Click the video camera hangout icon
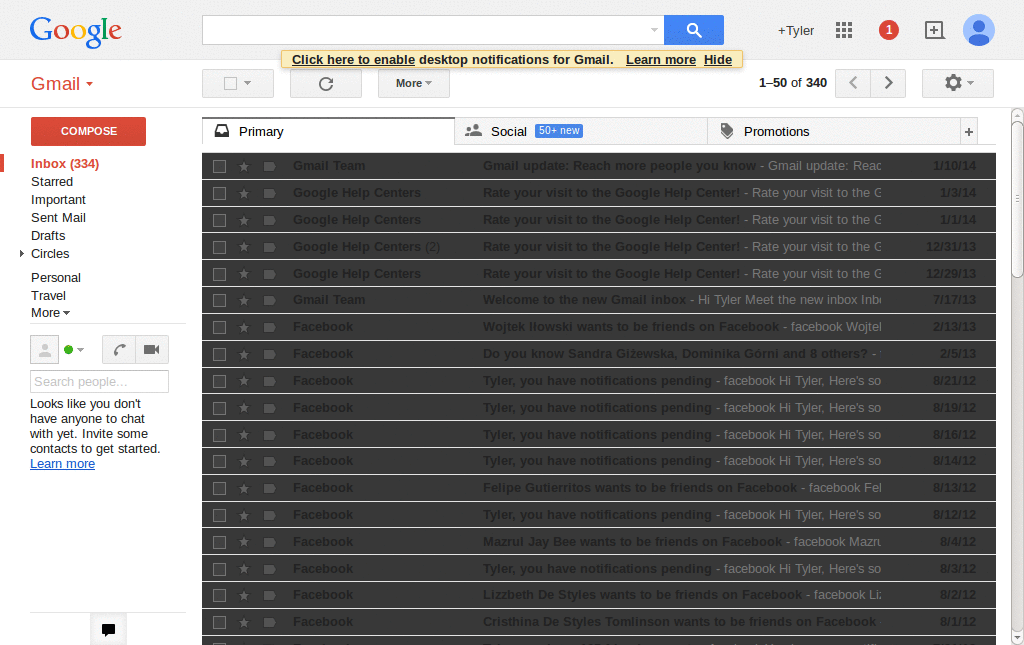Viewport: 1024px width, 645px height. click(x=152, y=350)
